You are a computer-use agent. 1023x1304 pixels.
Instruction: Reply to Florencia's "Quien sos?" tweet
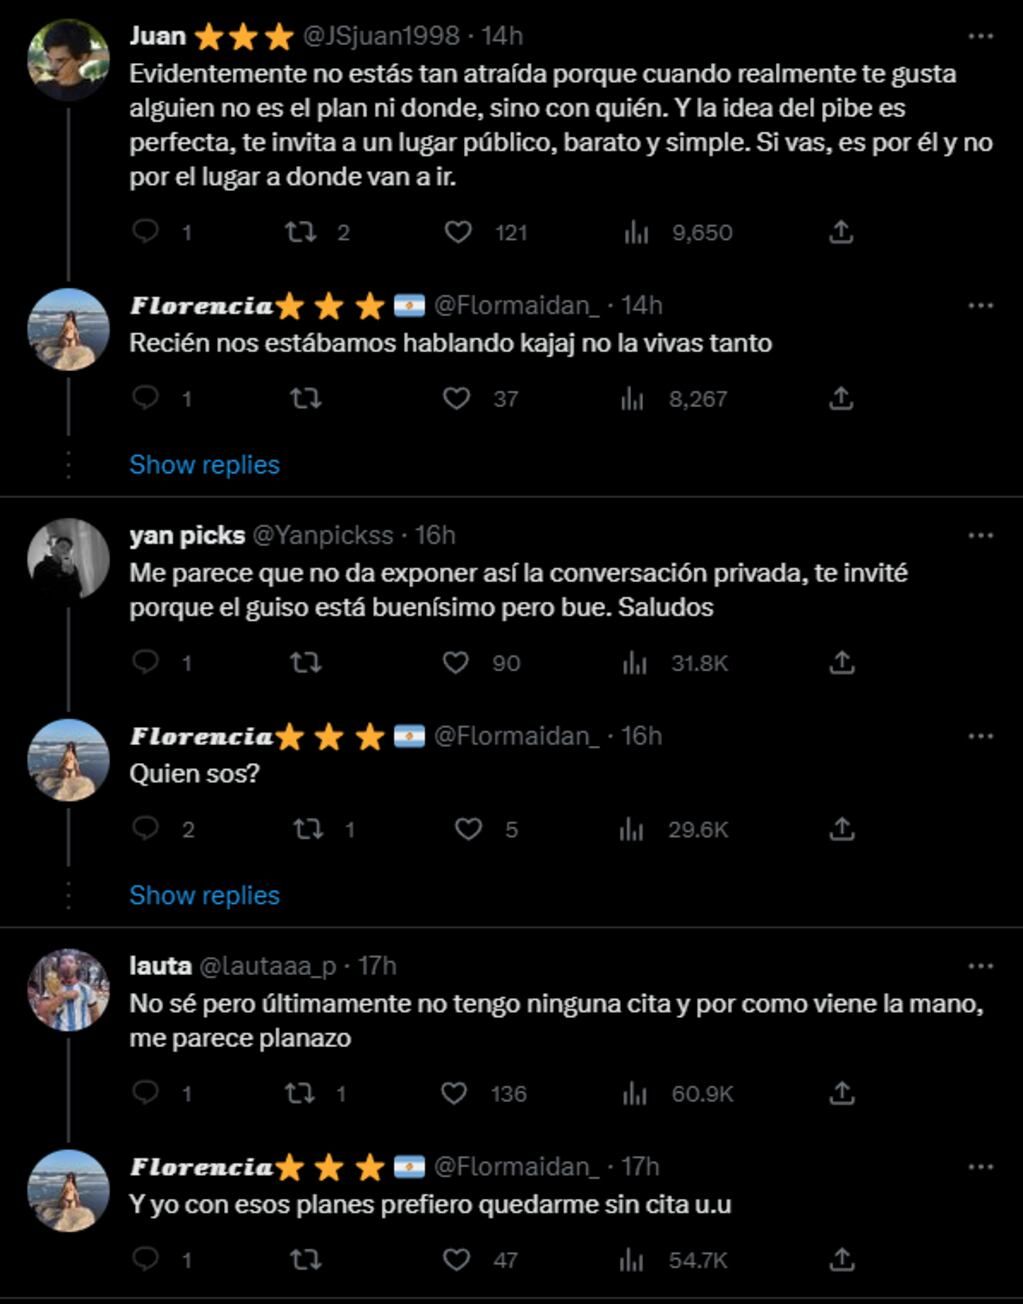point(146,828)
